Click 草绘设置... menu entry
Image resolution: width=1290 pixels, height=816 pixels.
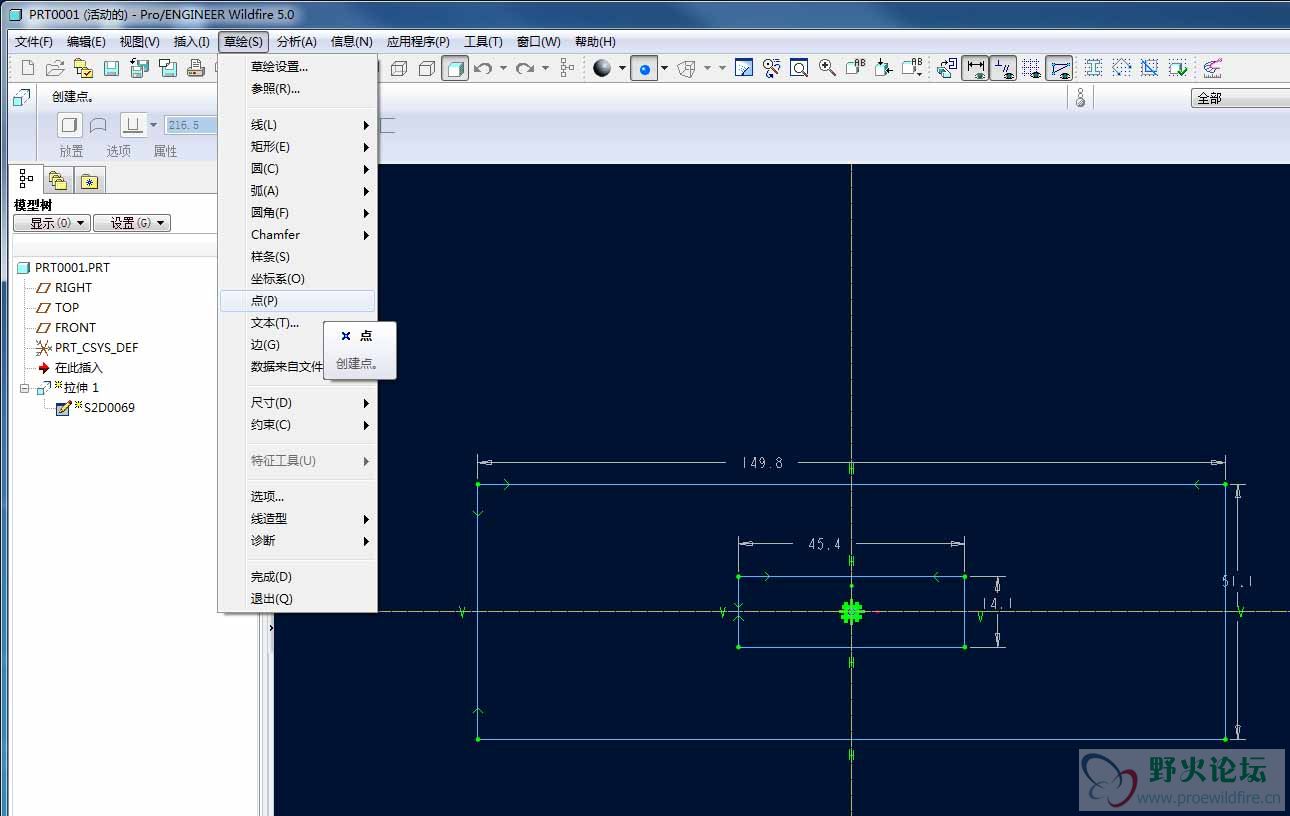(x=298, y=67)
